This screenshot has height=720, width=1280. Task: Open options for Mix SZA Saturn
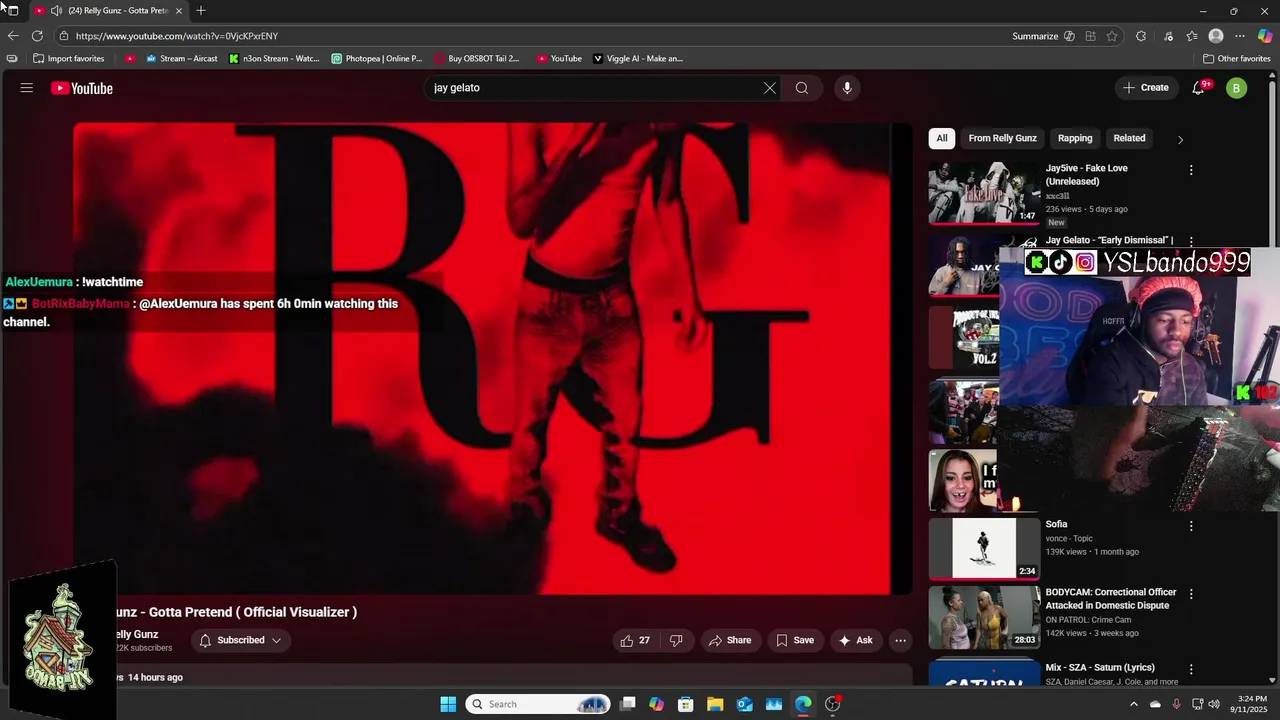1190,669
